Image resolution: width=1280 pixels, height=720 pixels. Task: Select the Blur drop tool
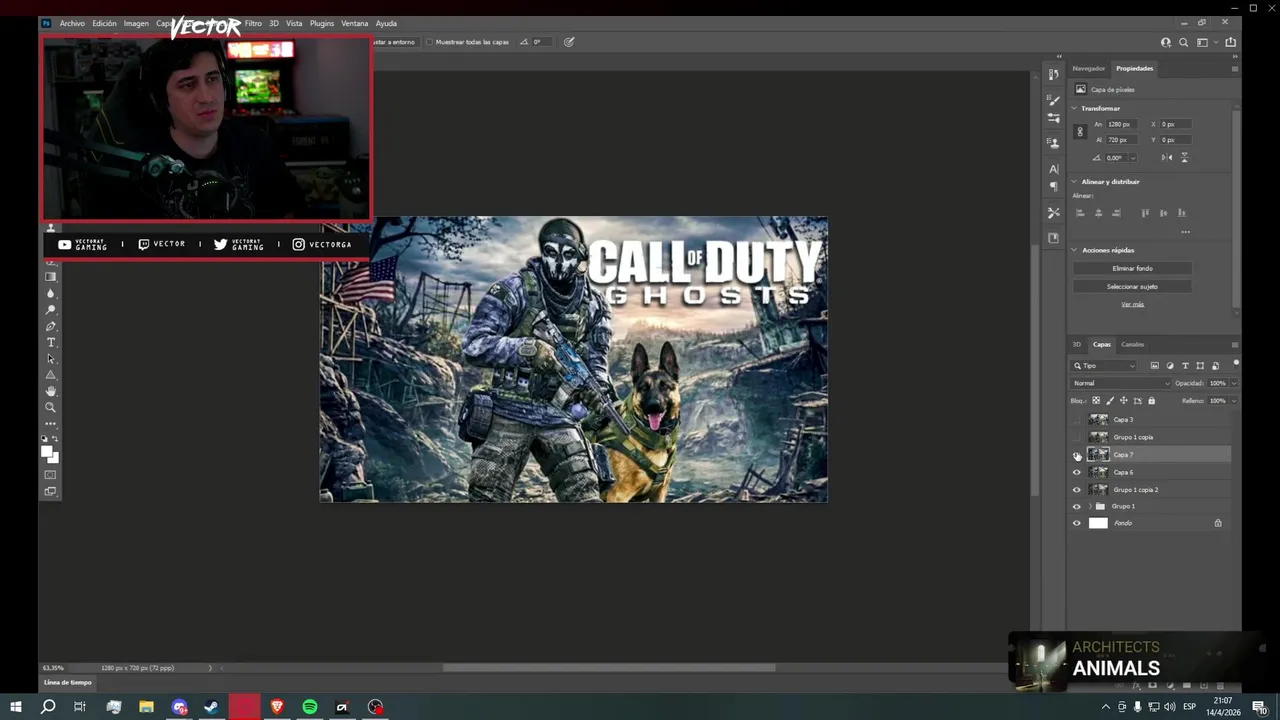(x=51, y=293)
